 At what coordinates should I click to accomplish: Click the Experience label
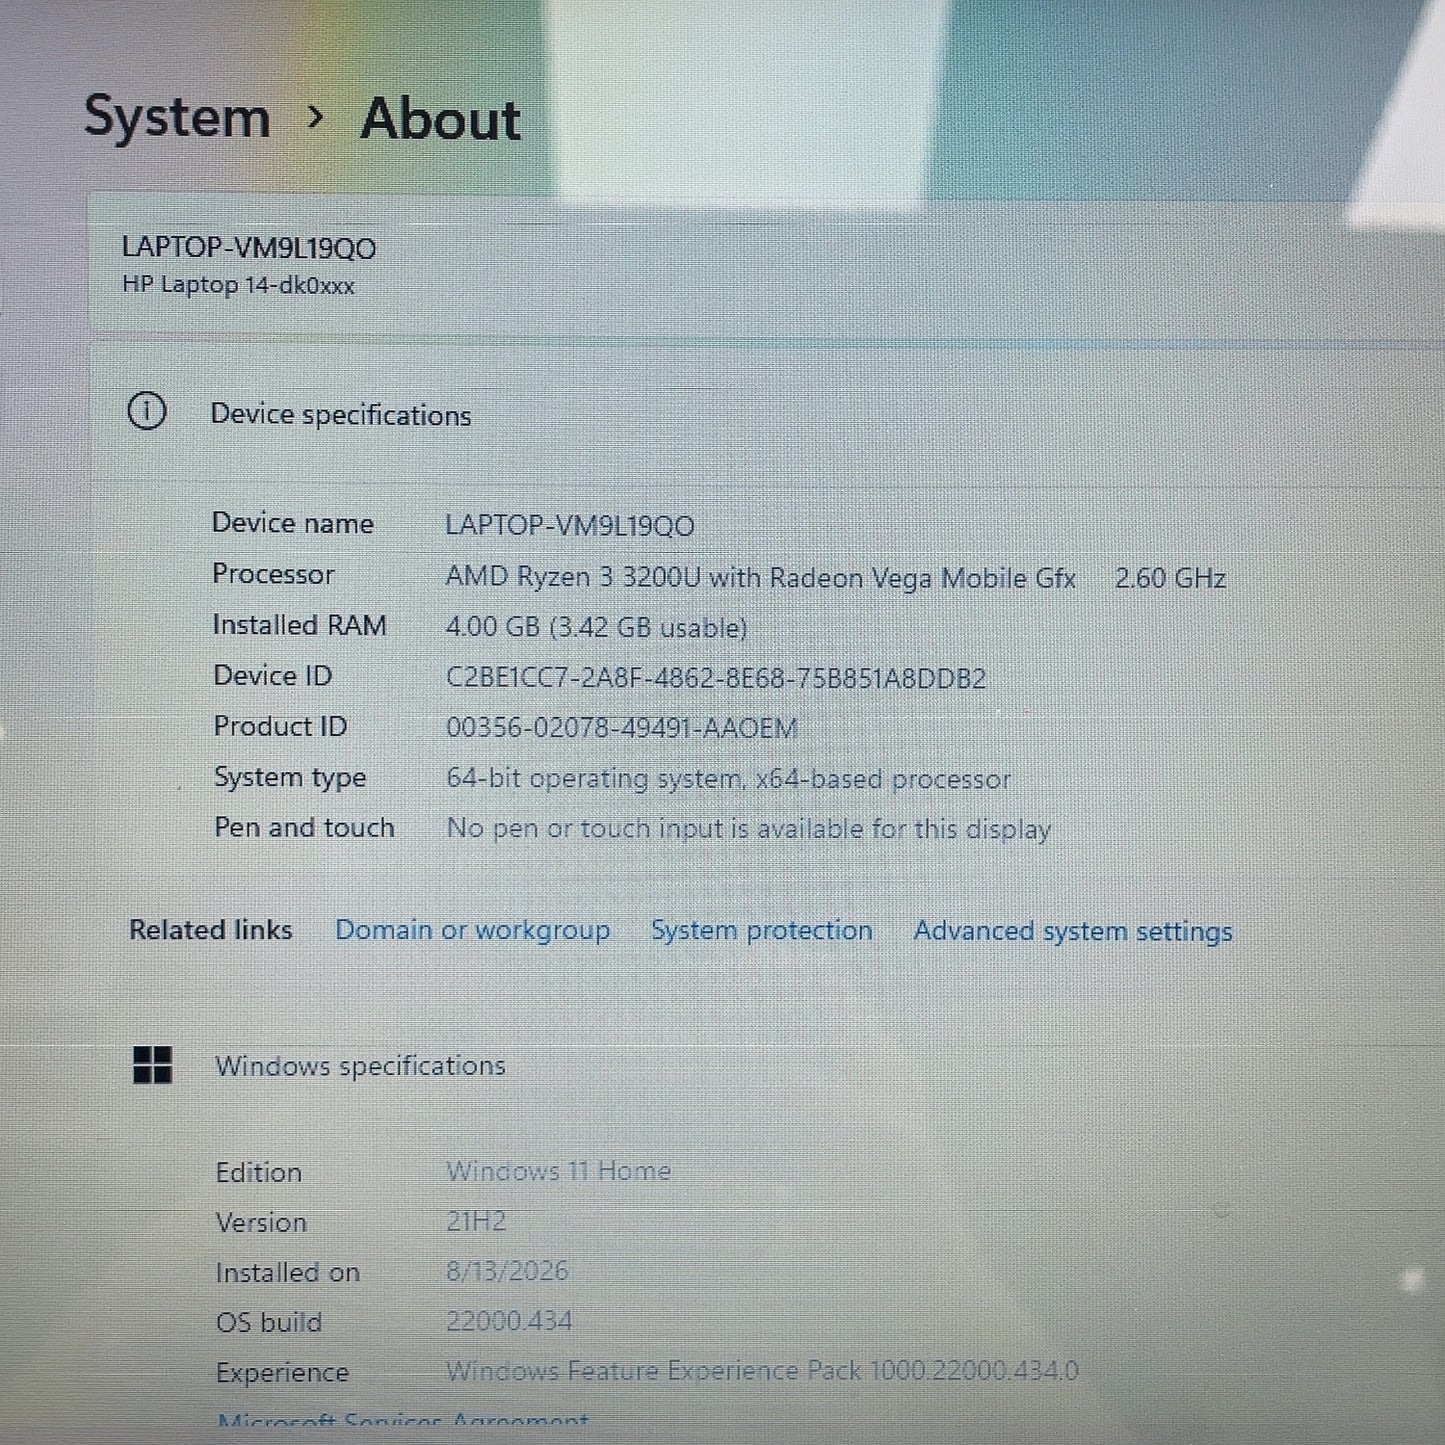tap(283, 1373)
